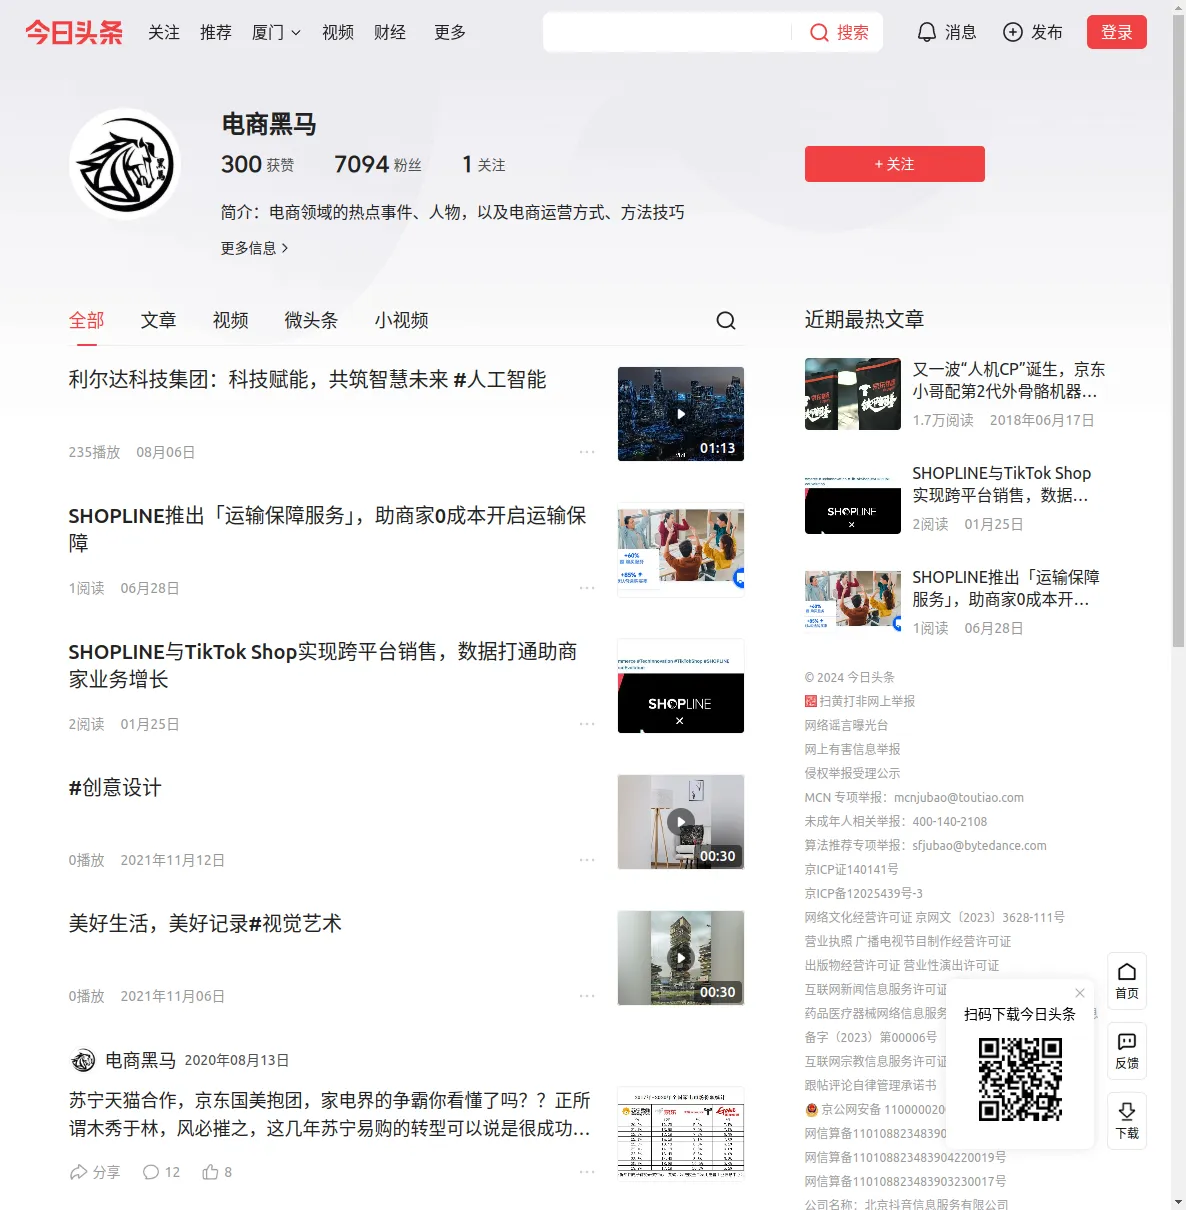This screenshot has width=1186, height=1210.
Task: Open the 京ICP证140141号 footer link
Action: coord(852,869)
